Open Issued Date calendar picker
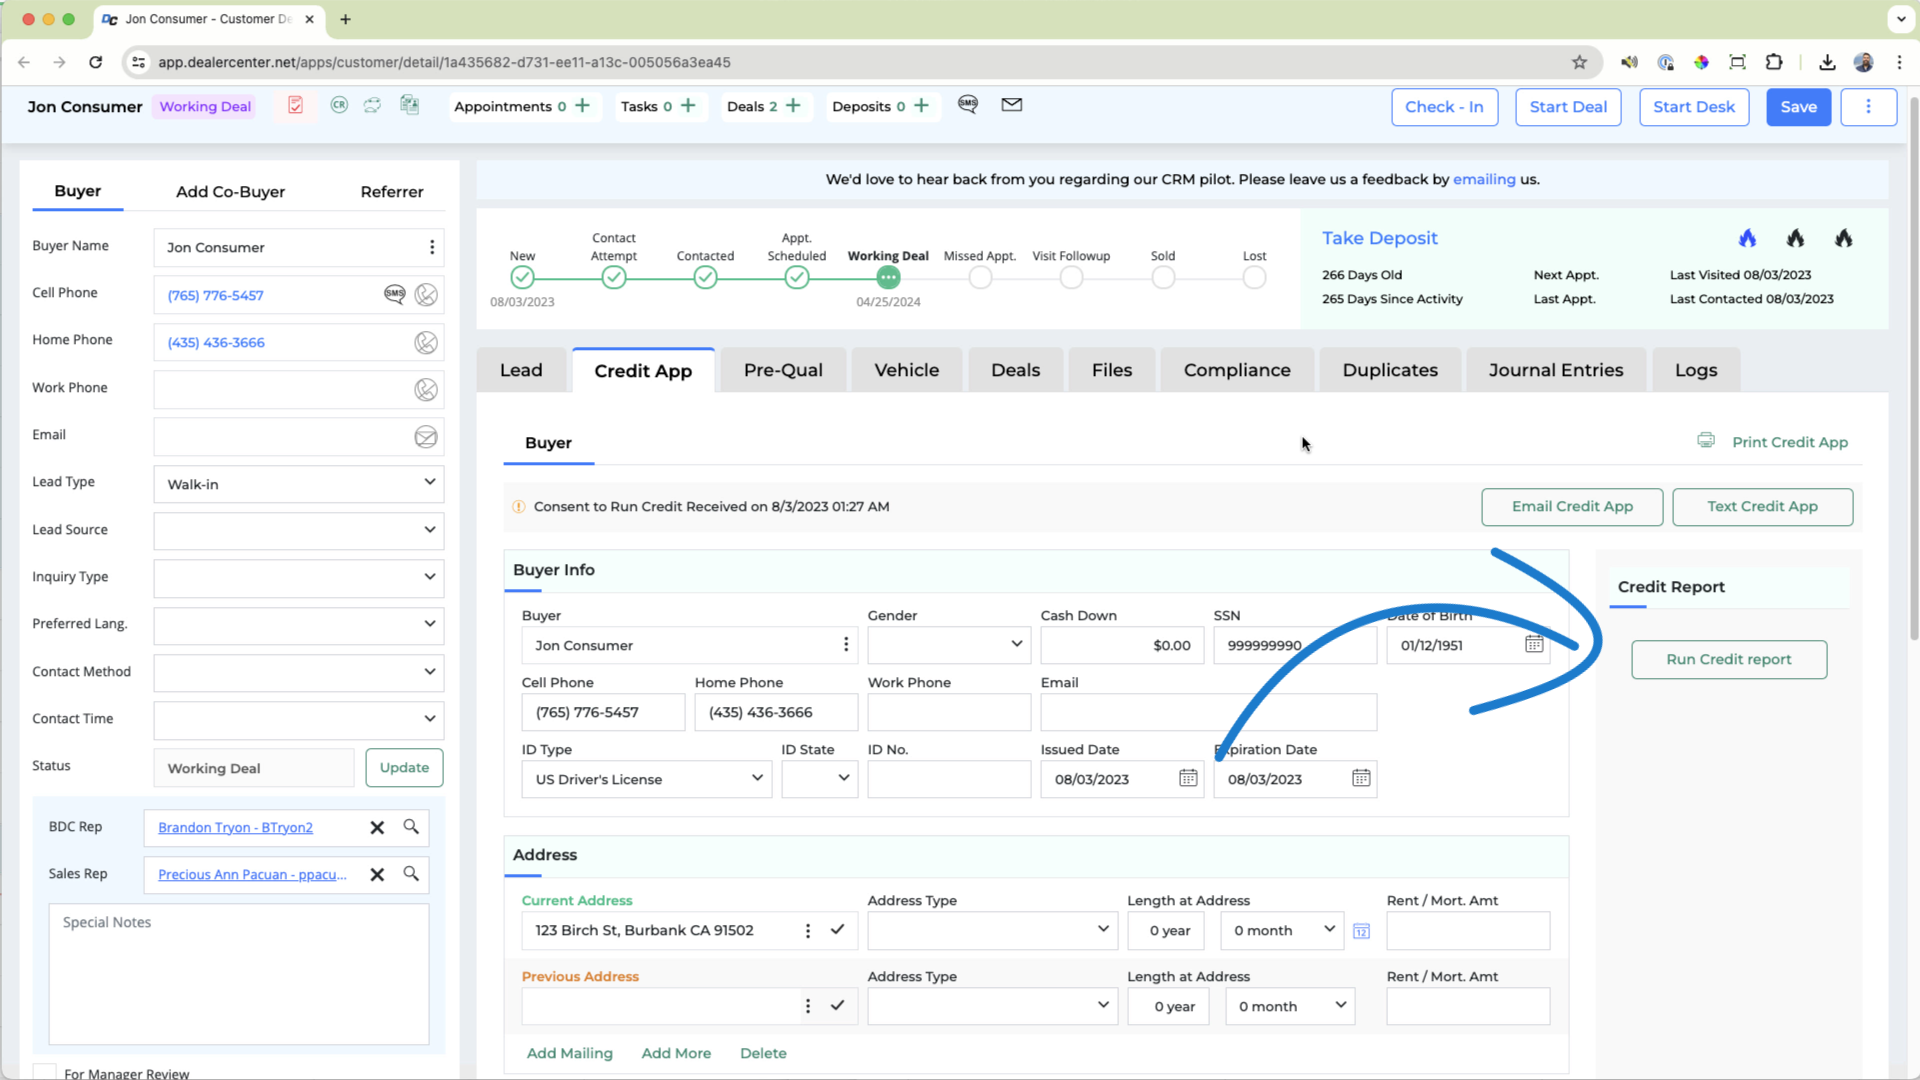This screenshot has height=1080, width=1920. [x=1188, y=778]
